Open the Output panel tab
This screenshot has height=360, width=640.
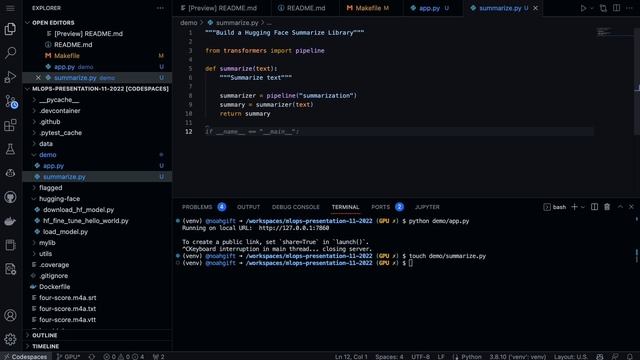(x=248, y=207)
